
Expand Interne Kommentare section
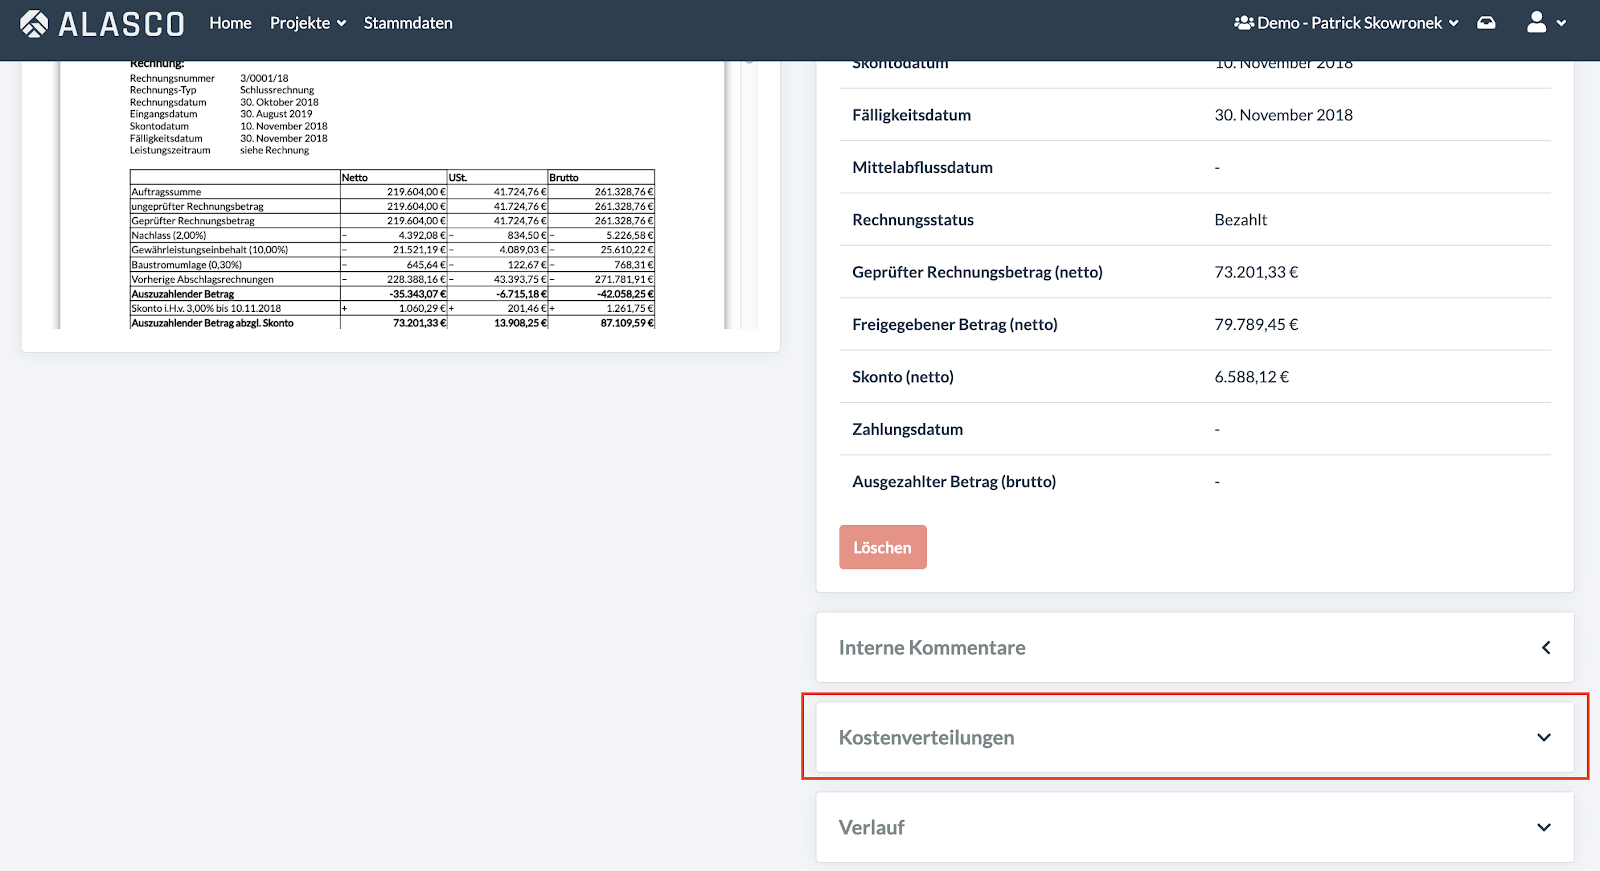point(1195,648)
